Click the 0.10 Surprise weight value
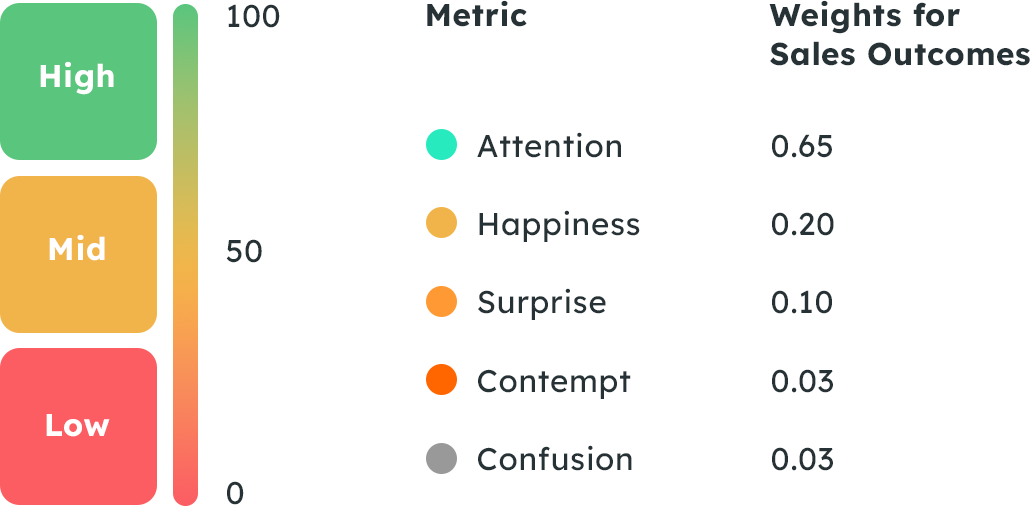This screenshot has height=506, width=1030. coord(802,302)
